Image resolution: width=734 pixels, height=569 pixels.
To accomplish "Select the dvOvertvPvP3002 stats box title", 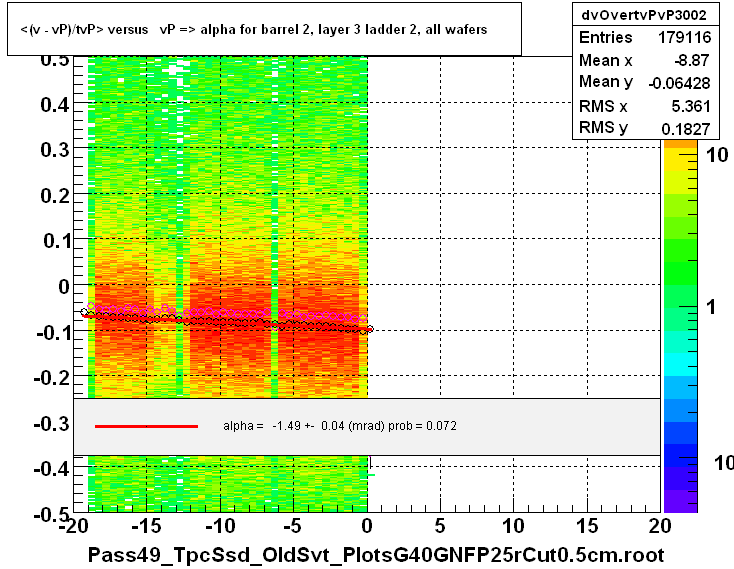I will pos(644,15).
